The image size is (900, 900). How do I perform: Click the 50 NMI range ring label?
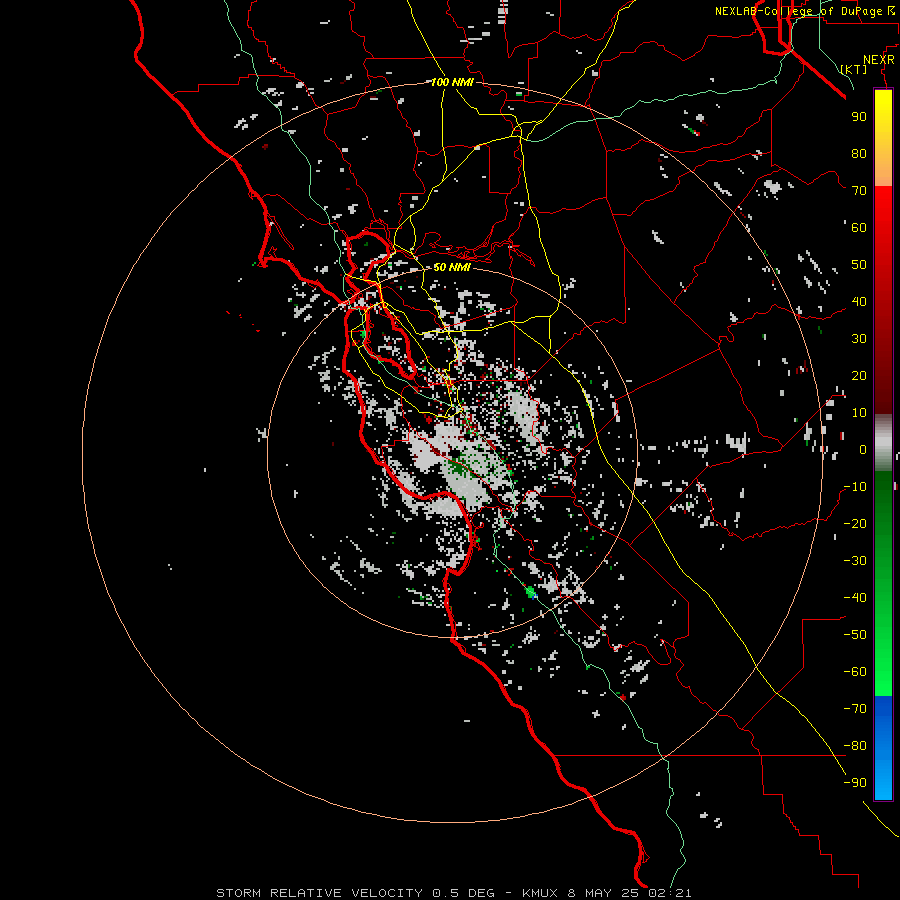tap(452, 267)
